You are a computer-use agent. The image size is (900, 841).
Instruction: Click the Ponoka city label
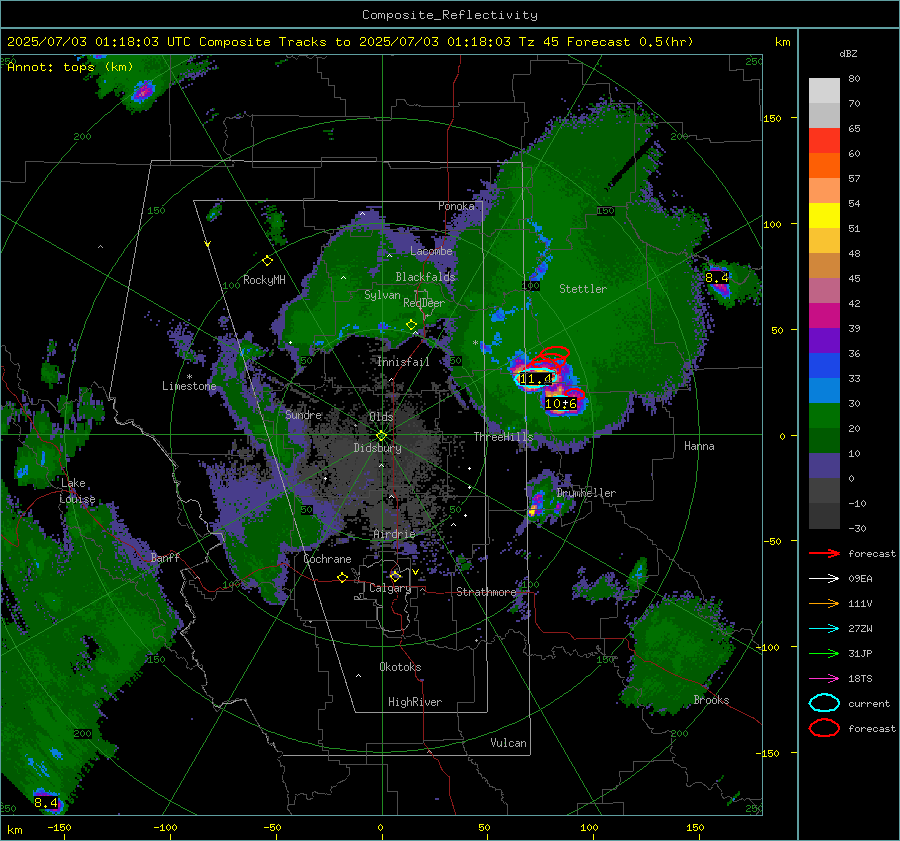click(x=456, y=206)
